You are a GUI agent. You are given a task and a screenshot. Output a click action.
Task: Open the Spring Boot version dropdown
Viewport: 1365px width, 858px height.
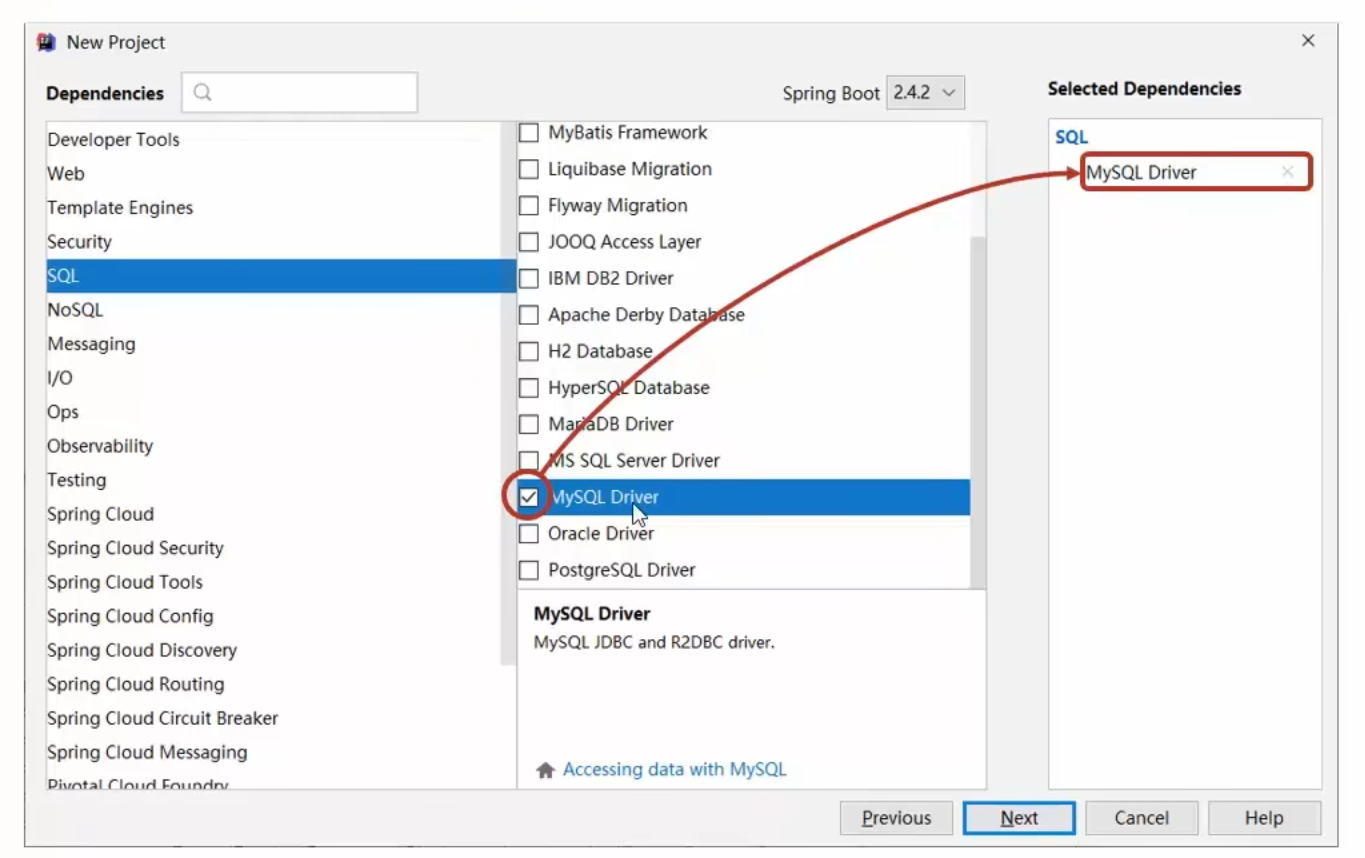926,93
